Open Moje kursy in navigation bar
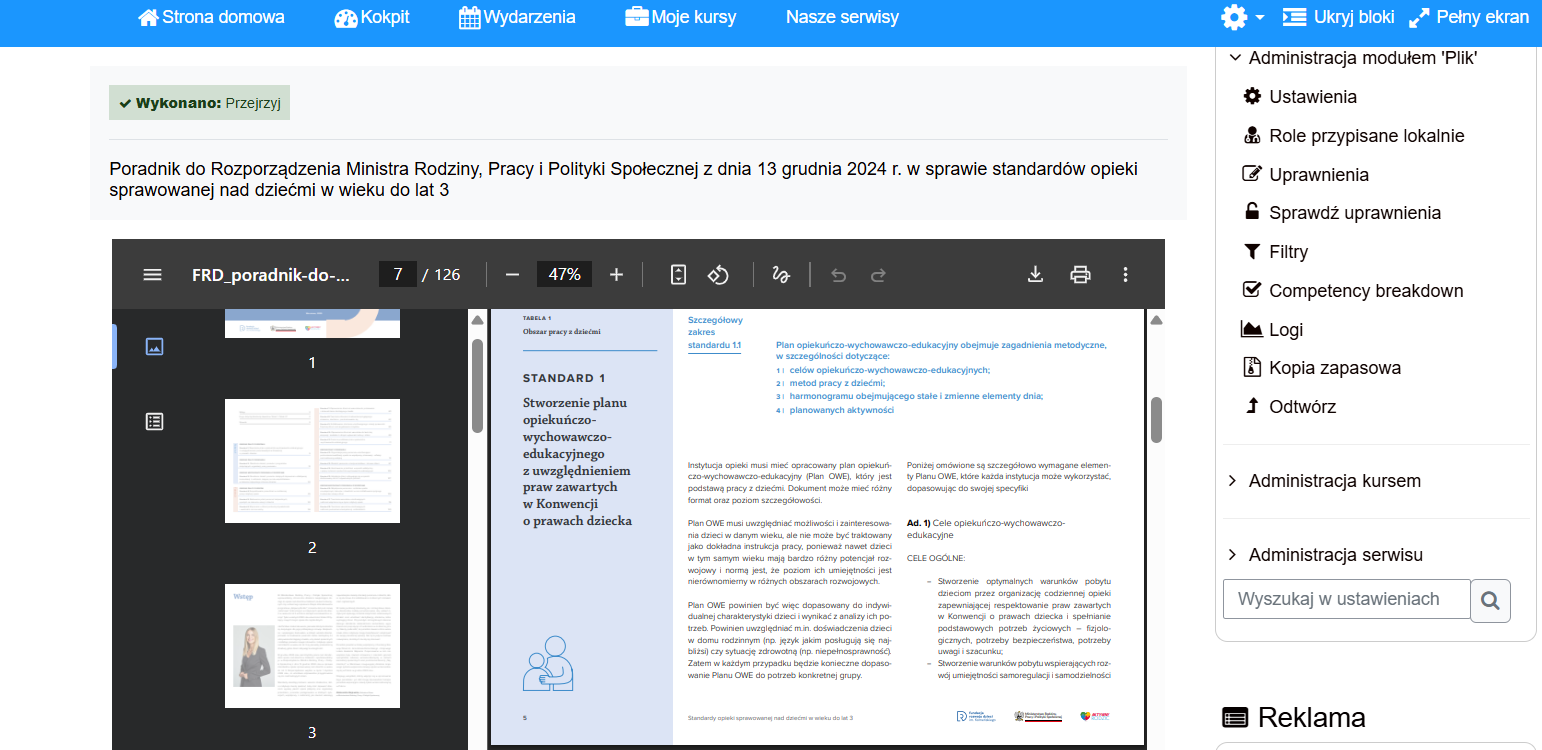This screenshot has width=1542, height=750. 680,17
